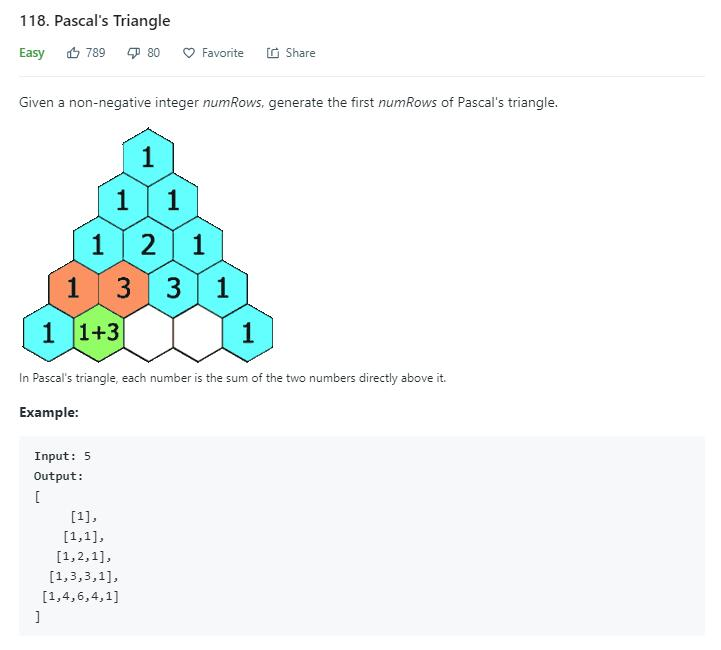Click the Favorite label text

[223, 53]
